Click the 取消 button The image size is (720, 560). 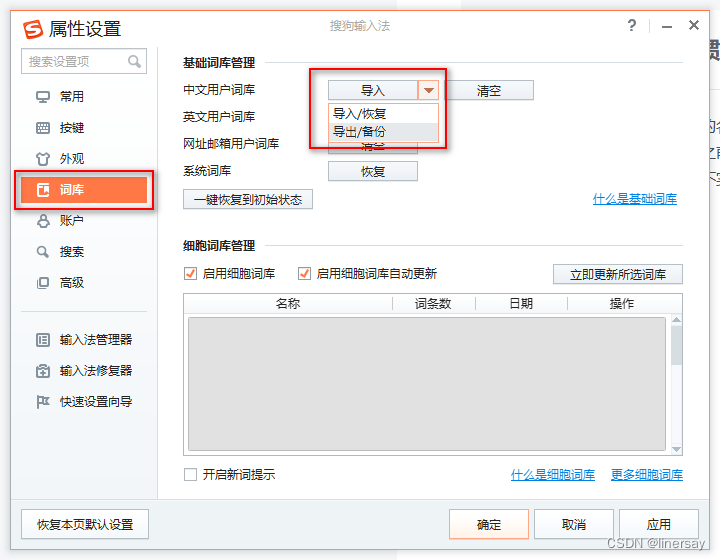[x=574, y=524]
